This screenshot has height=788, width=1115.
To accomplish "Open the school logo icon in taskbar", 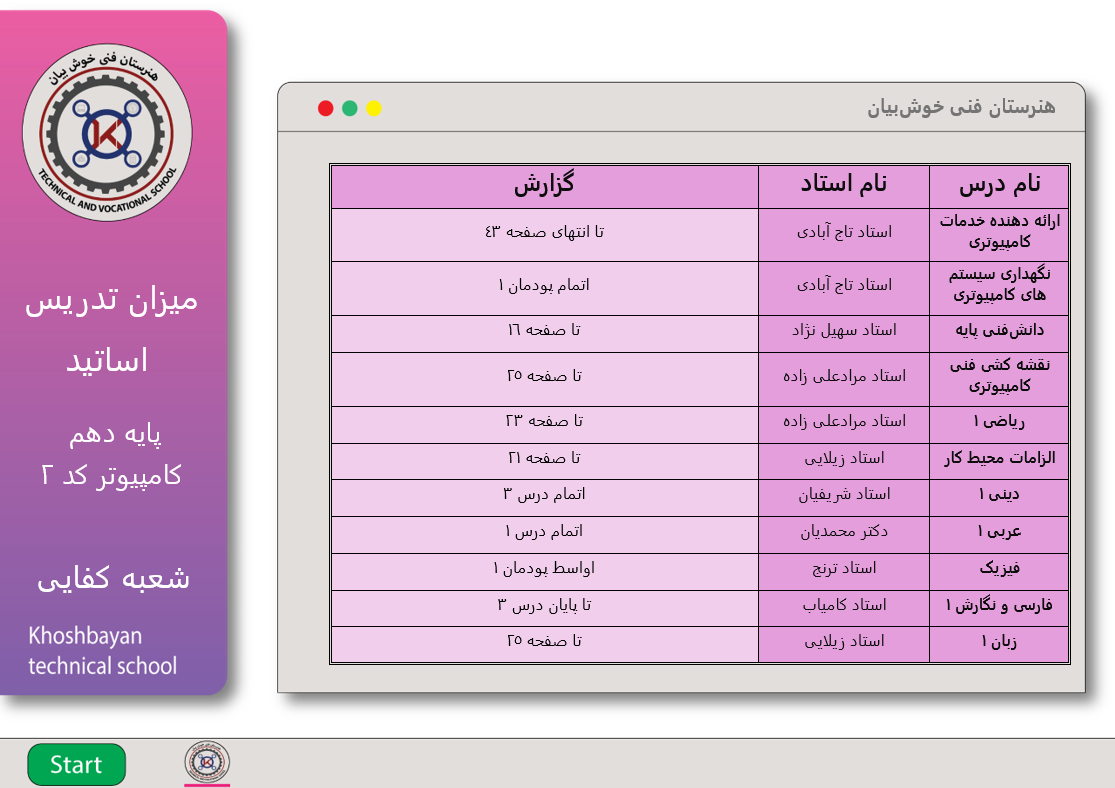I will point(207,762).
